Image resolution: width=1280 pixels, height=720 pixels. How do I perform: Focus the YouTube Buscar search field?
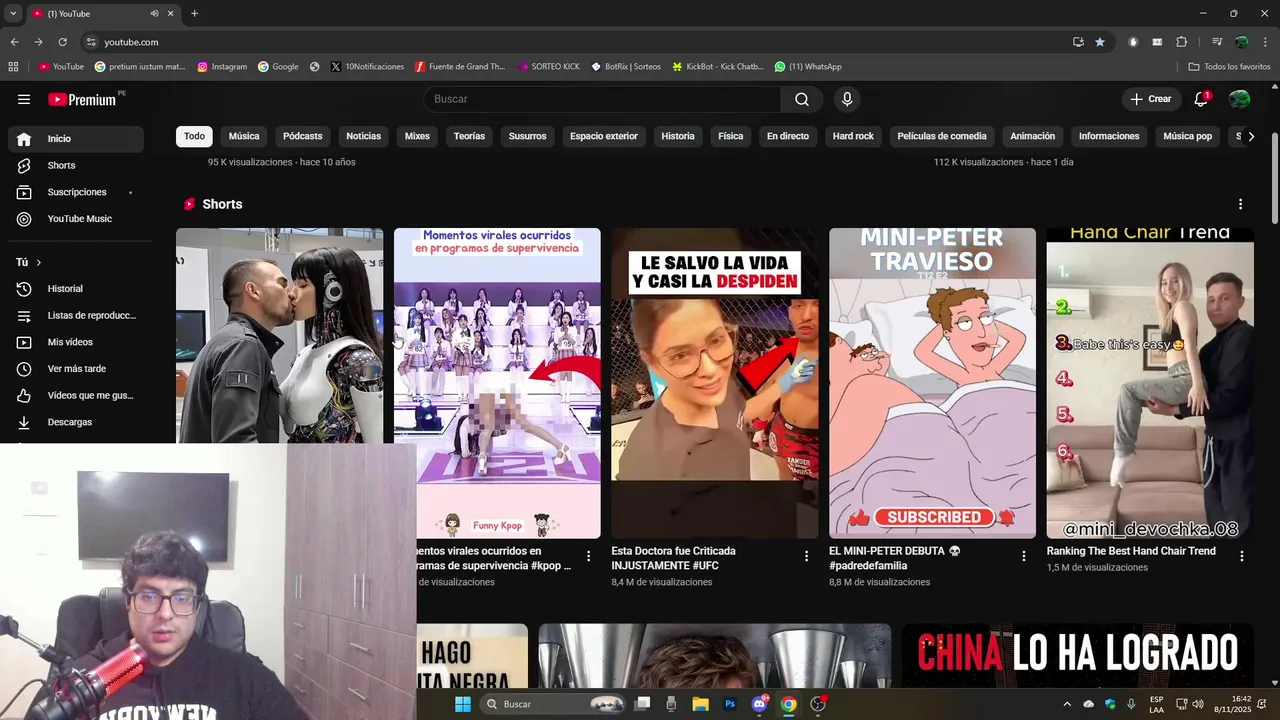(602, 99)
